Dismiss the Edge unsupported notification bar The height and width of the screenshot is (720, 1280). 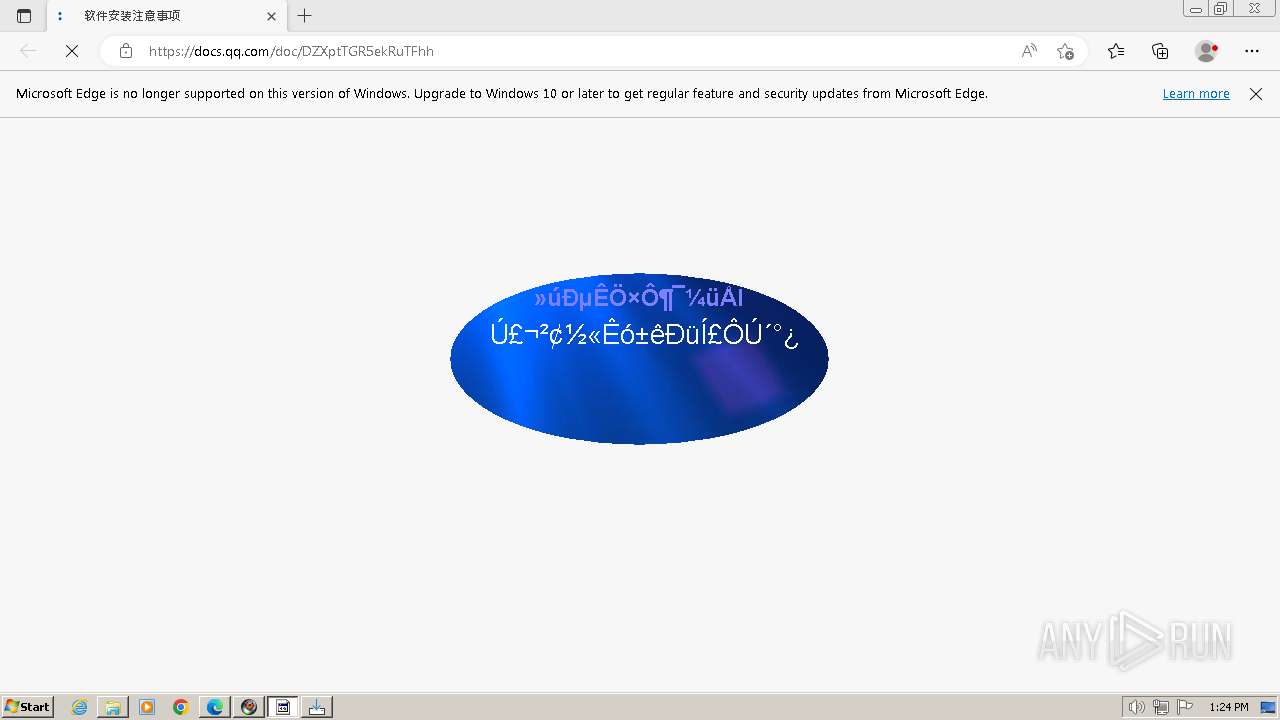(1256, 94)
